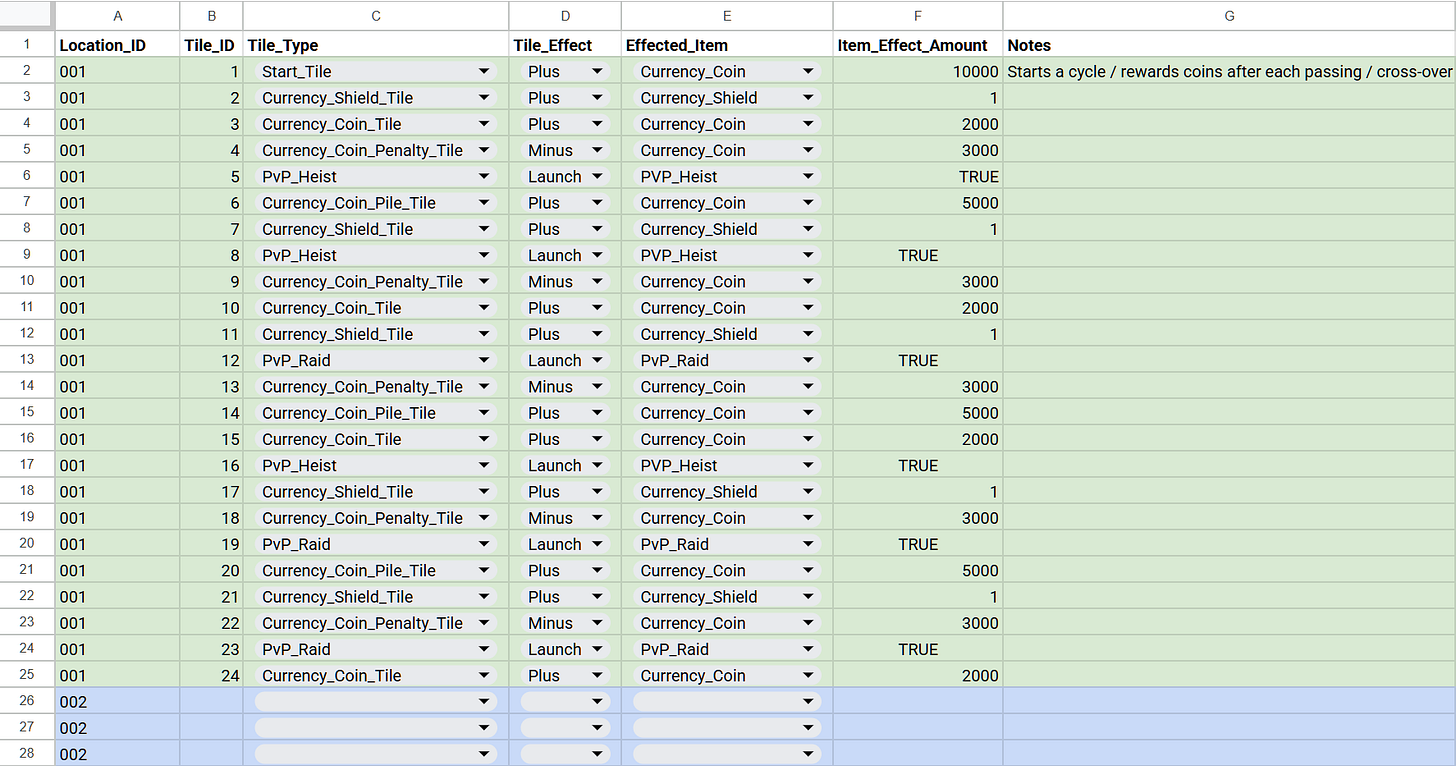The width and height of the screenshot is (1456, 766).
Task: Open Effected_Item dropdown in row 3 Currency_Shield
Action: pyautogui.click(x=808, y=98)
